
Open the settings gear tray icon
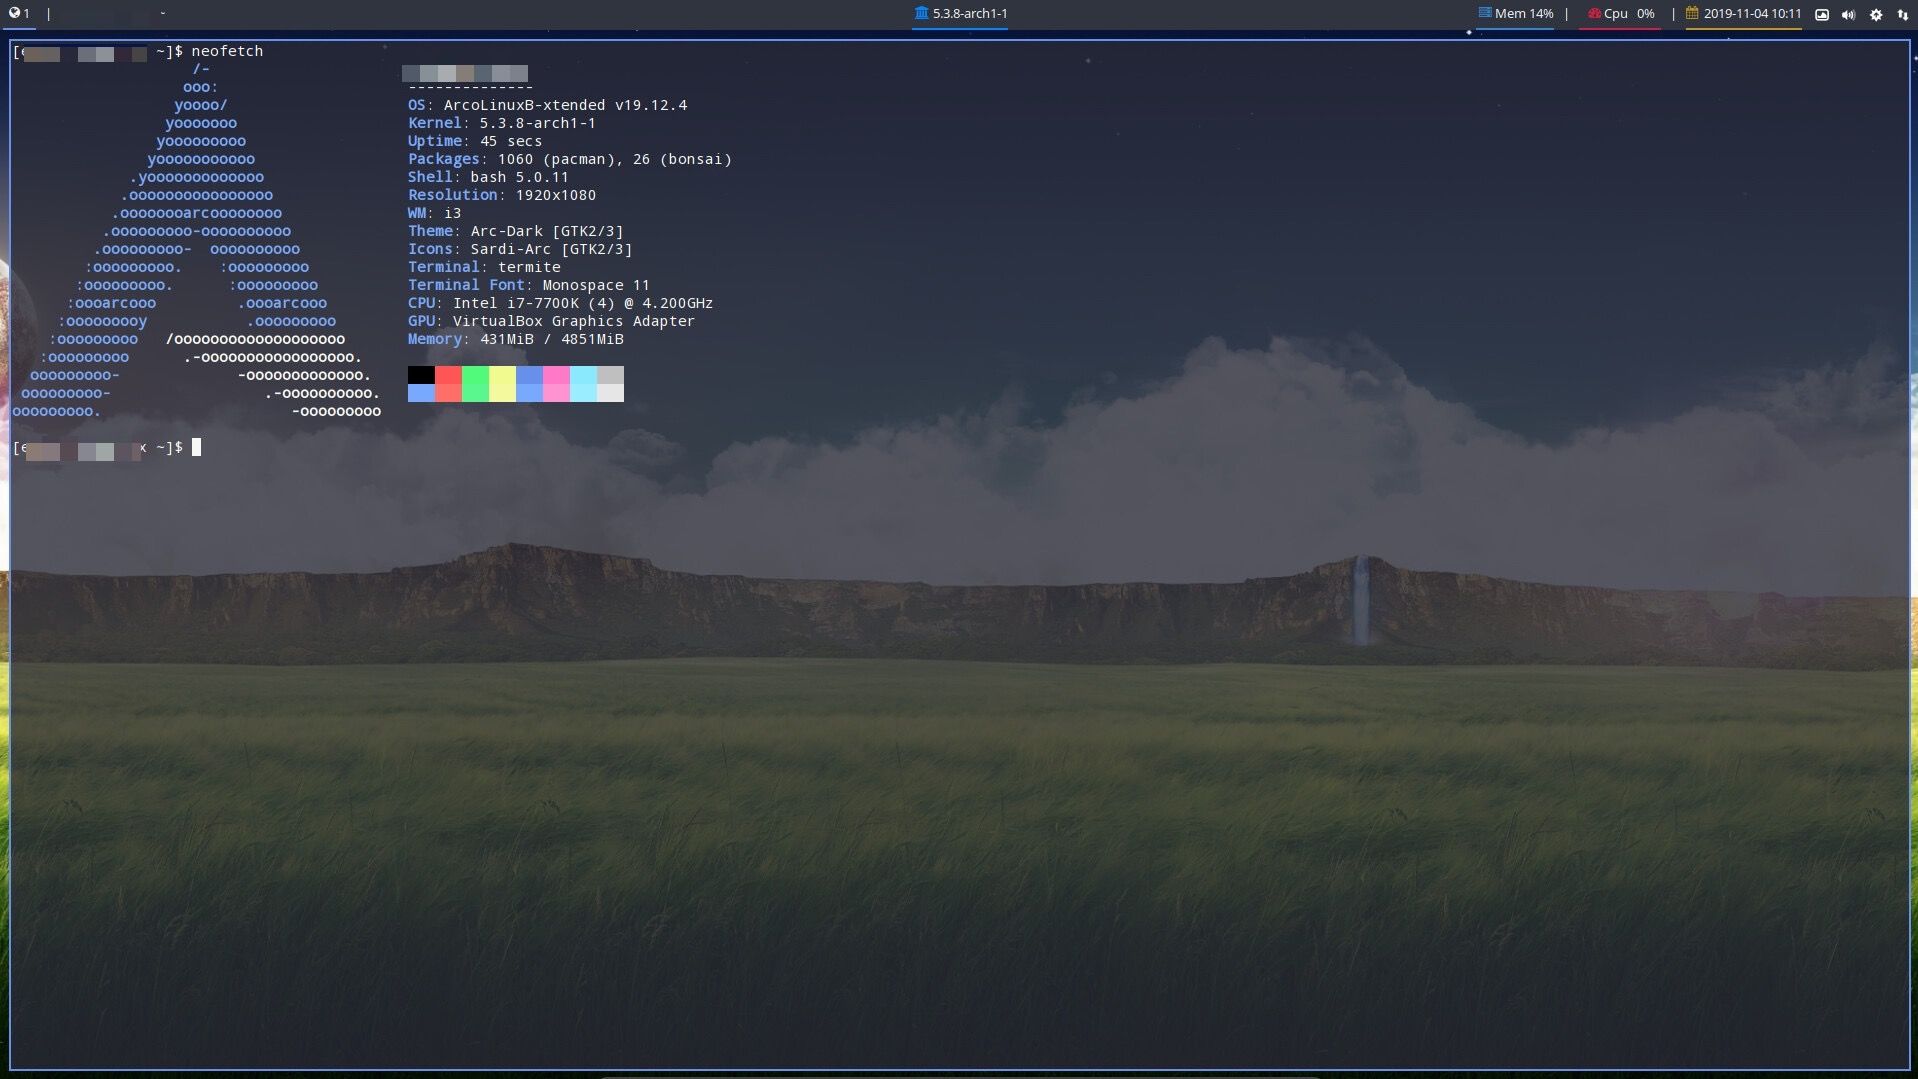[1876, 15]
